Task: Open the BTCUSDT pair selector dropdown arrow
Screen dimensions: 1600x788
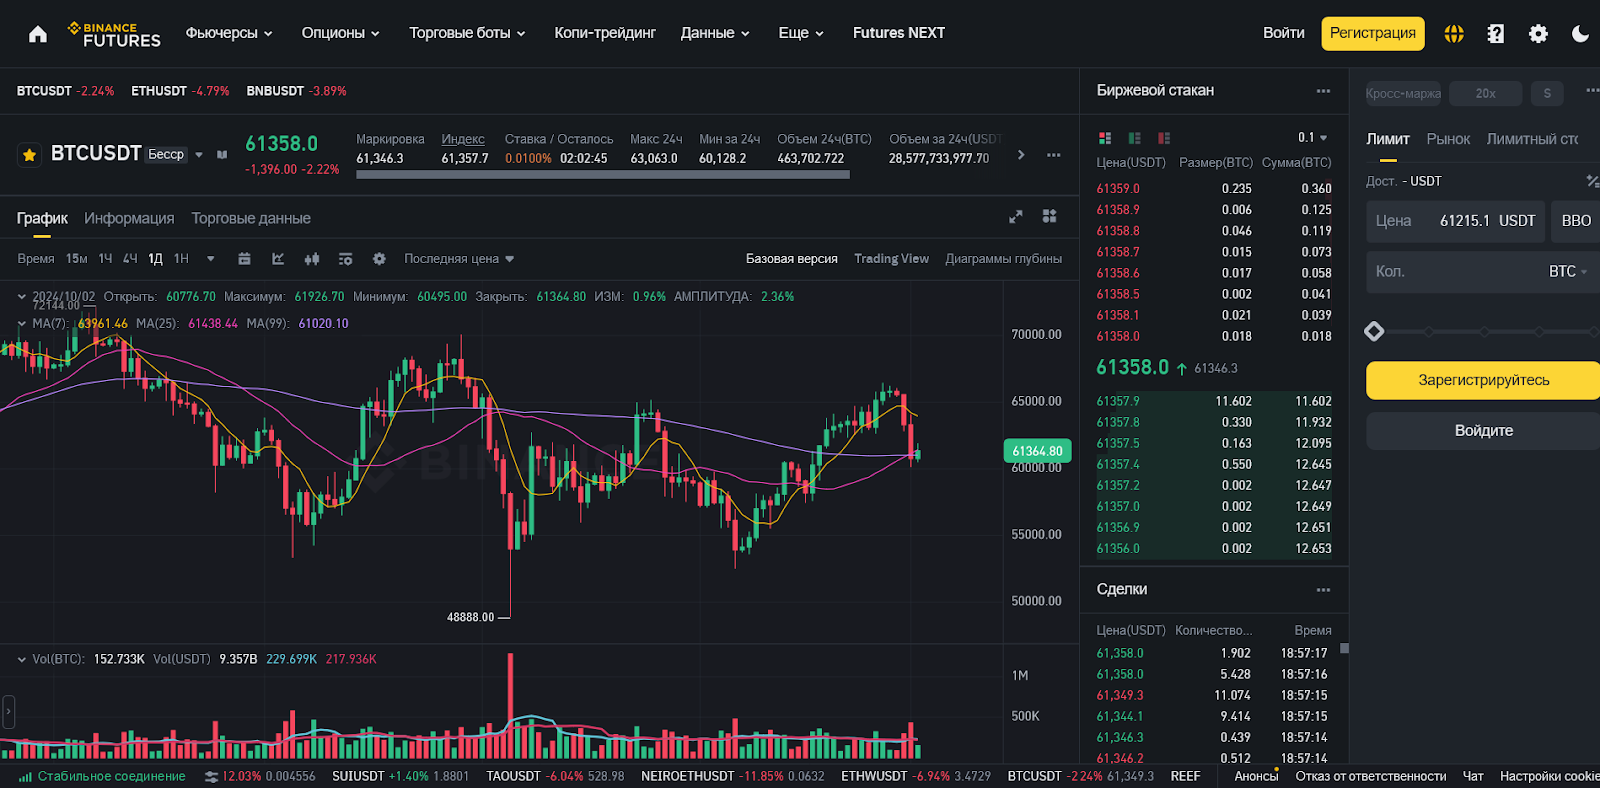Action: 199,154
